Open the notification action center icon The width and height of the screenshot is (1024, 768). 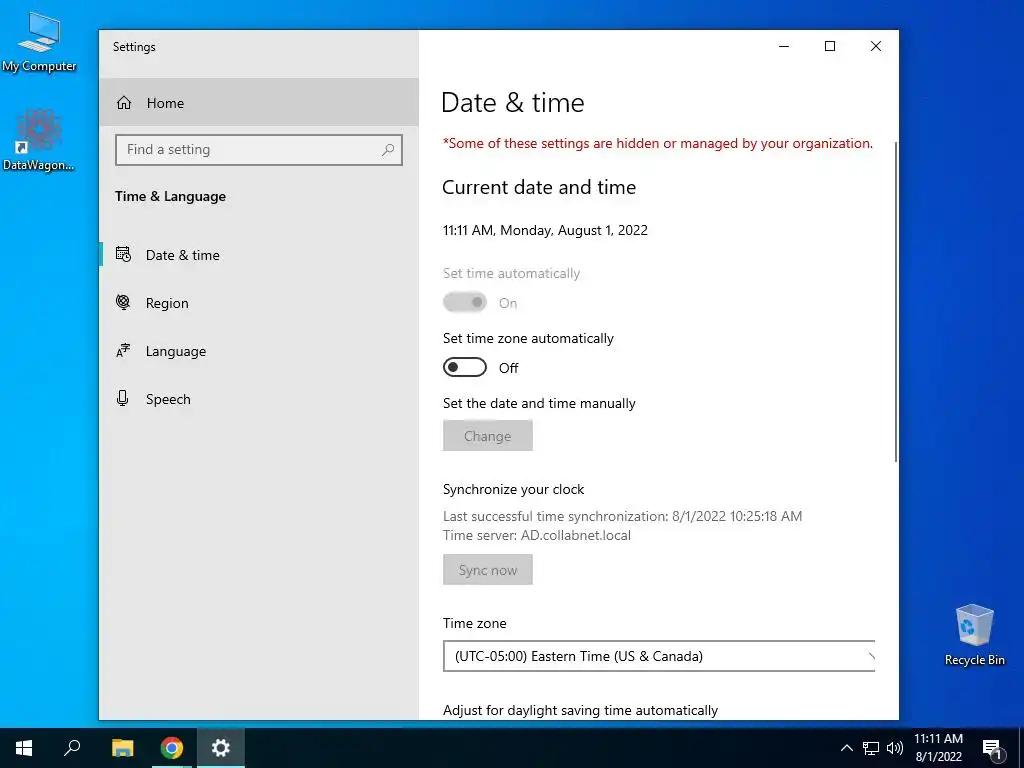click(992, 748)
